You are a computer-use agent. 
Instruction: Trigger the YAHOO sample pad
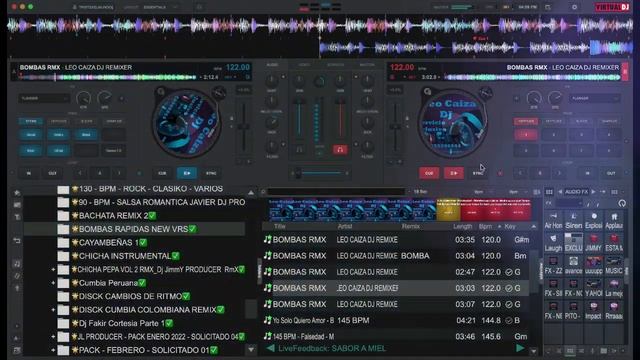coord(593,288)
